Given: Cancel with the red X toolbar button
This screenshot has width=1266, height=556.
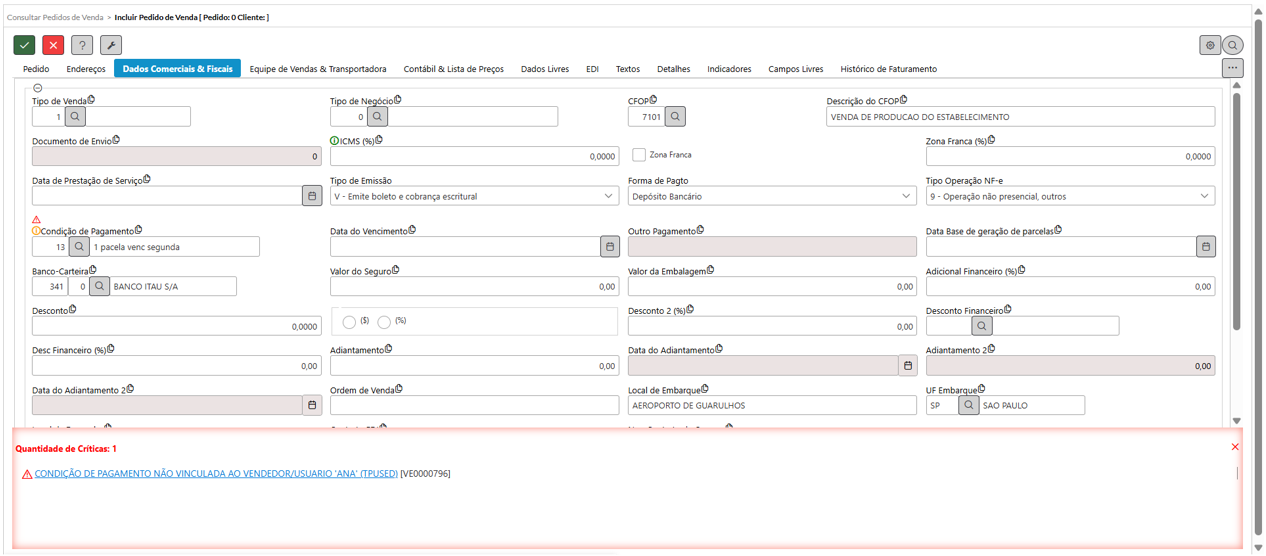Looking at the screenshot, I should [53, 45].
